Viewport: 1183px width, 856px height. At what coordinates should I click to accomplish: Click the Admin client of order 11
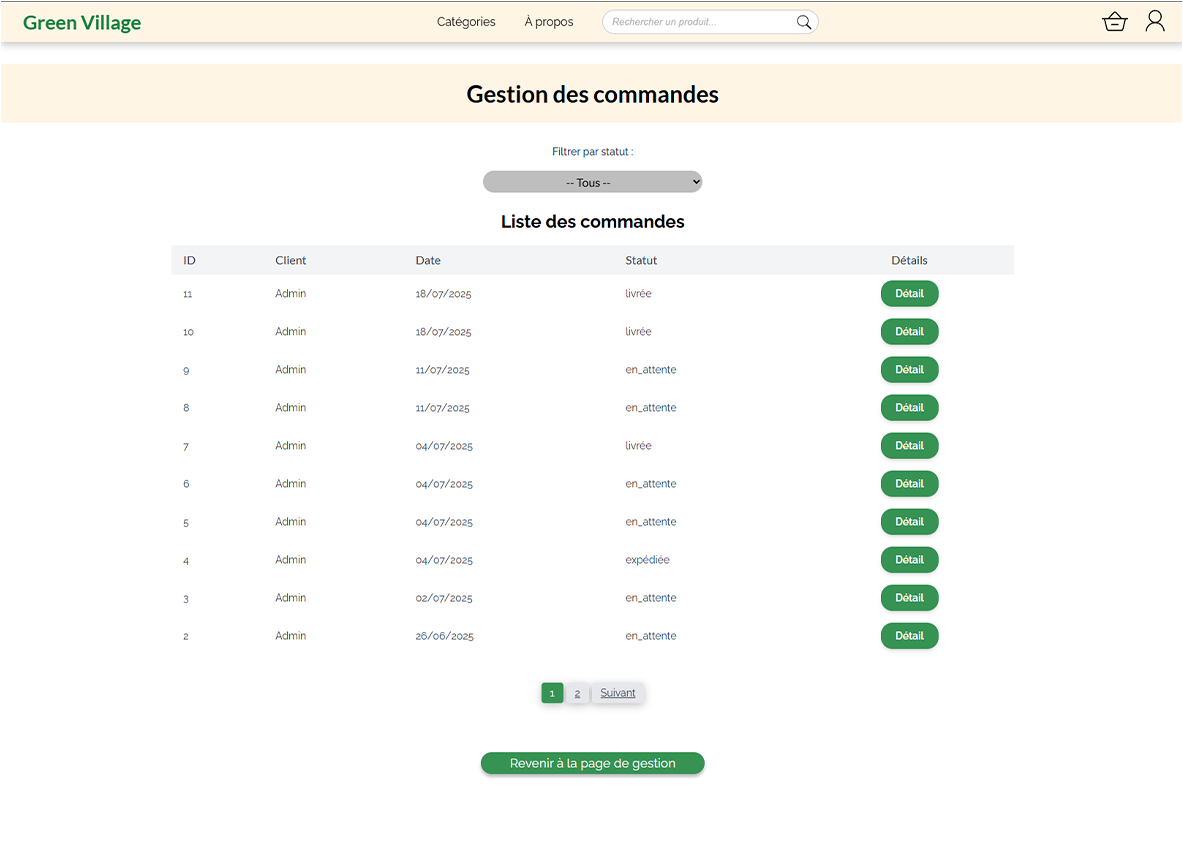[x=290, y=293]
